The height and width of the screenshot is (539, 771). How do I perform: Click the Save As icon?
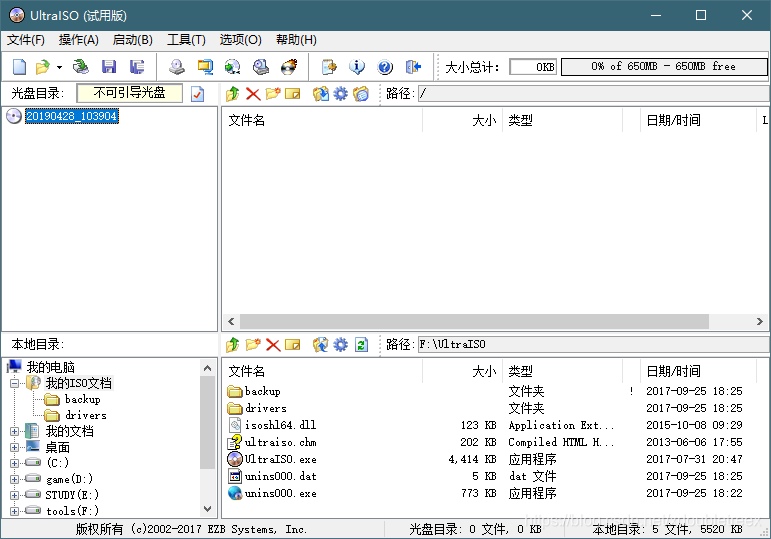tap(137, 66)
